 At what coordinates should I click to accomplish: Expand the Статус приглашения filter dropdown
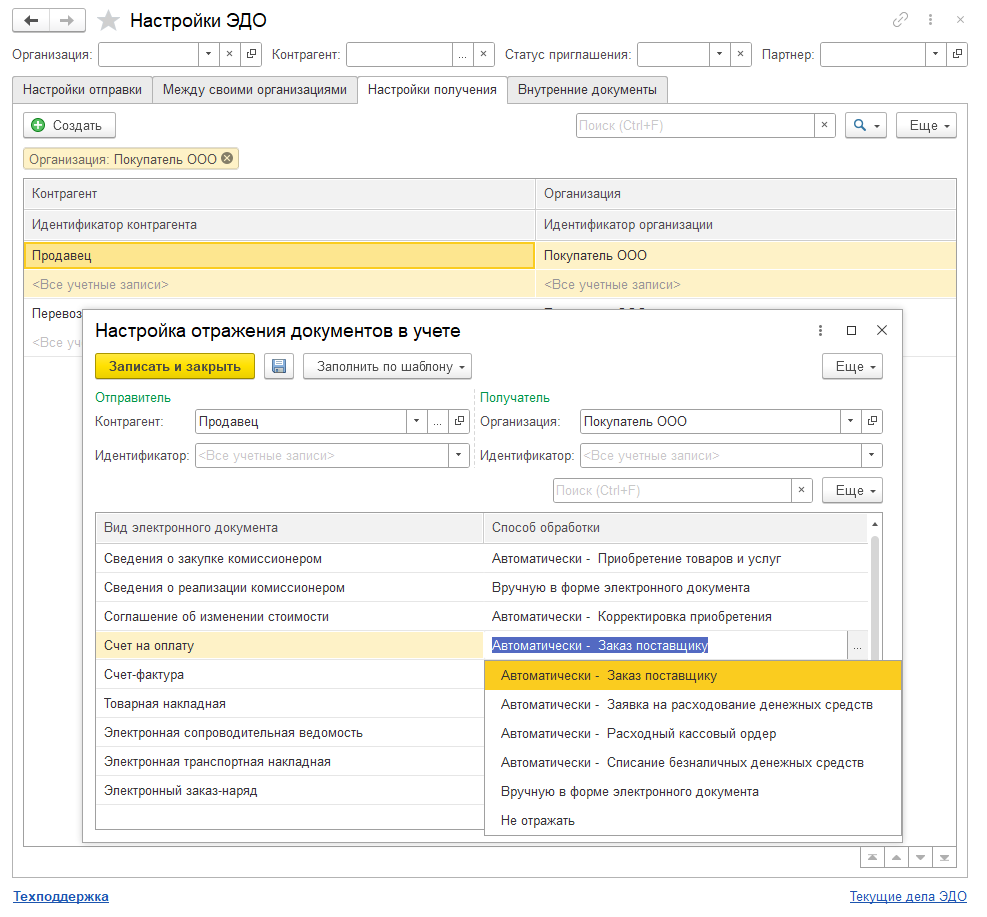719,54
